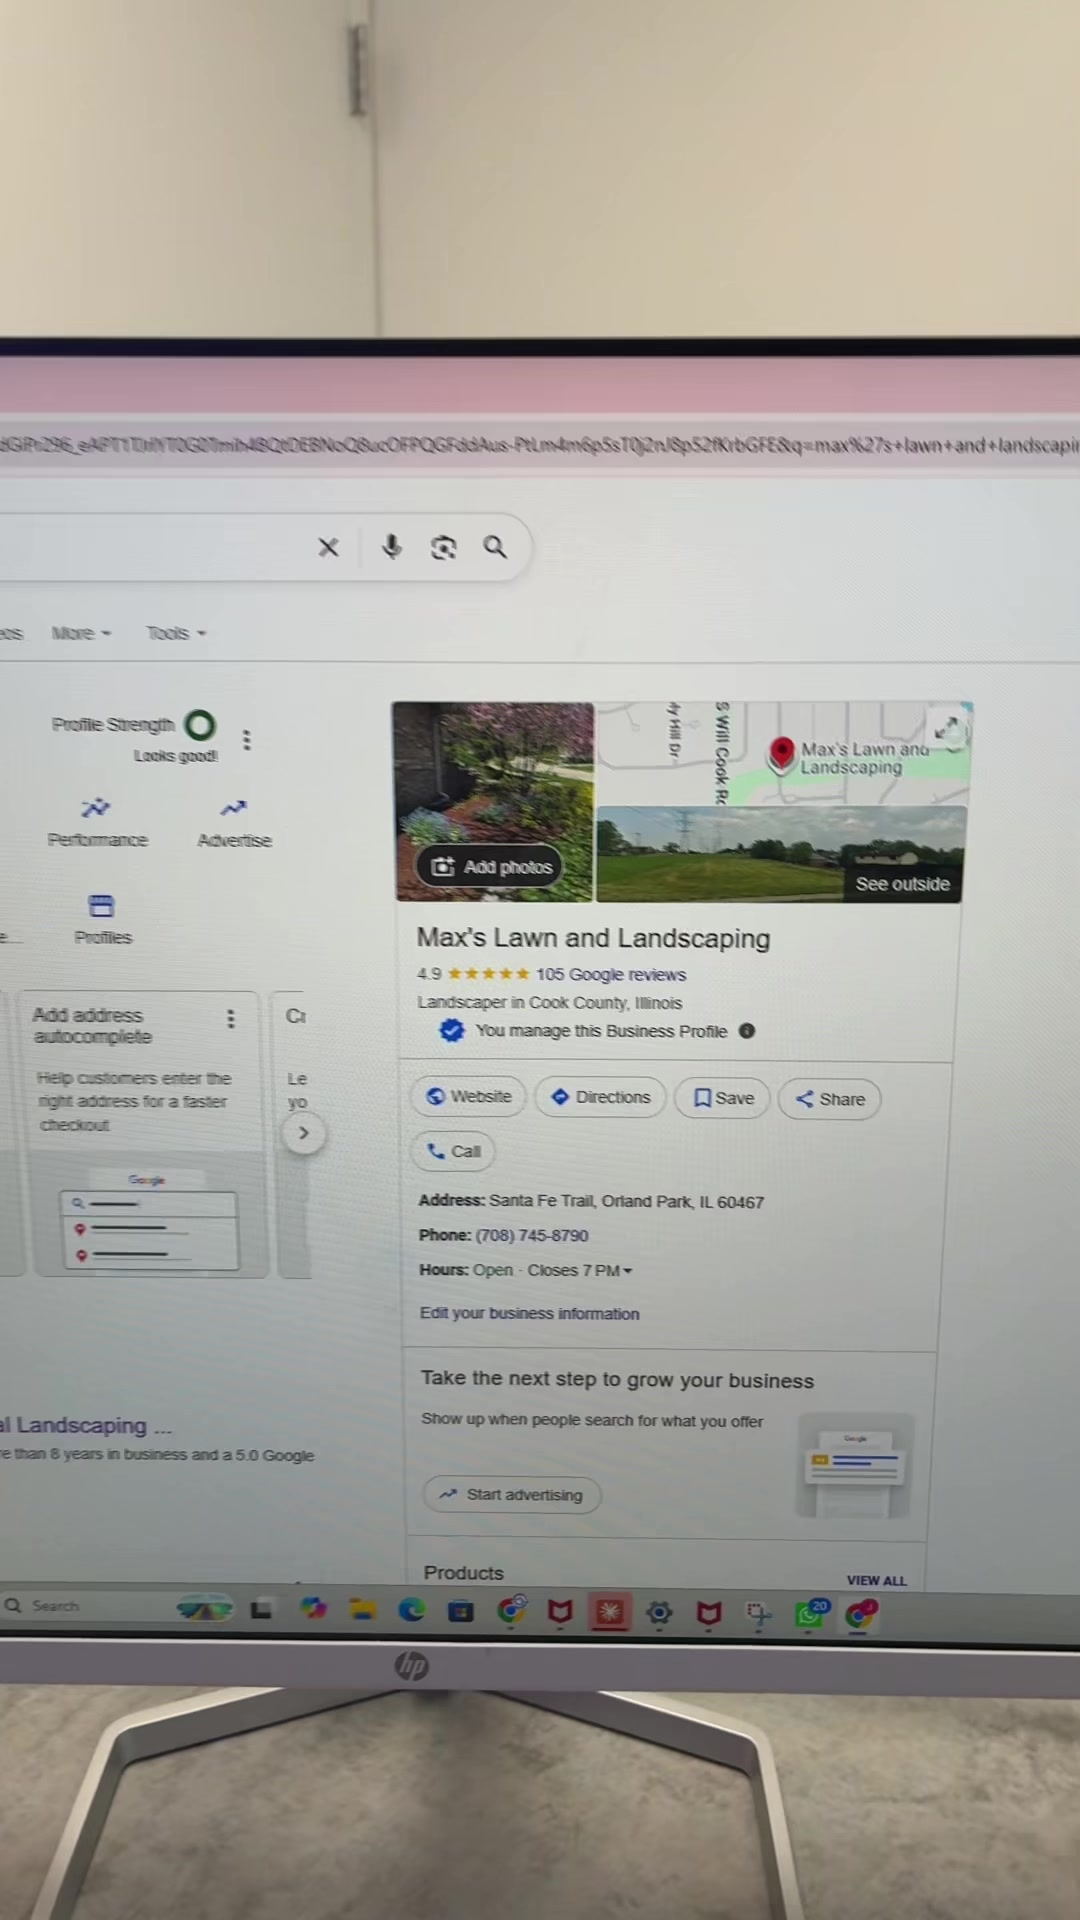Click the garden photo thumbnail
Screen dimensions: 1080x1920
pos(494,801)
